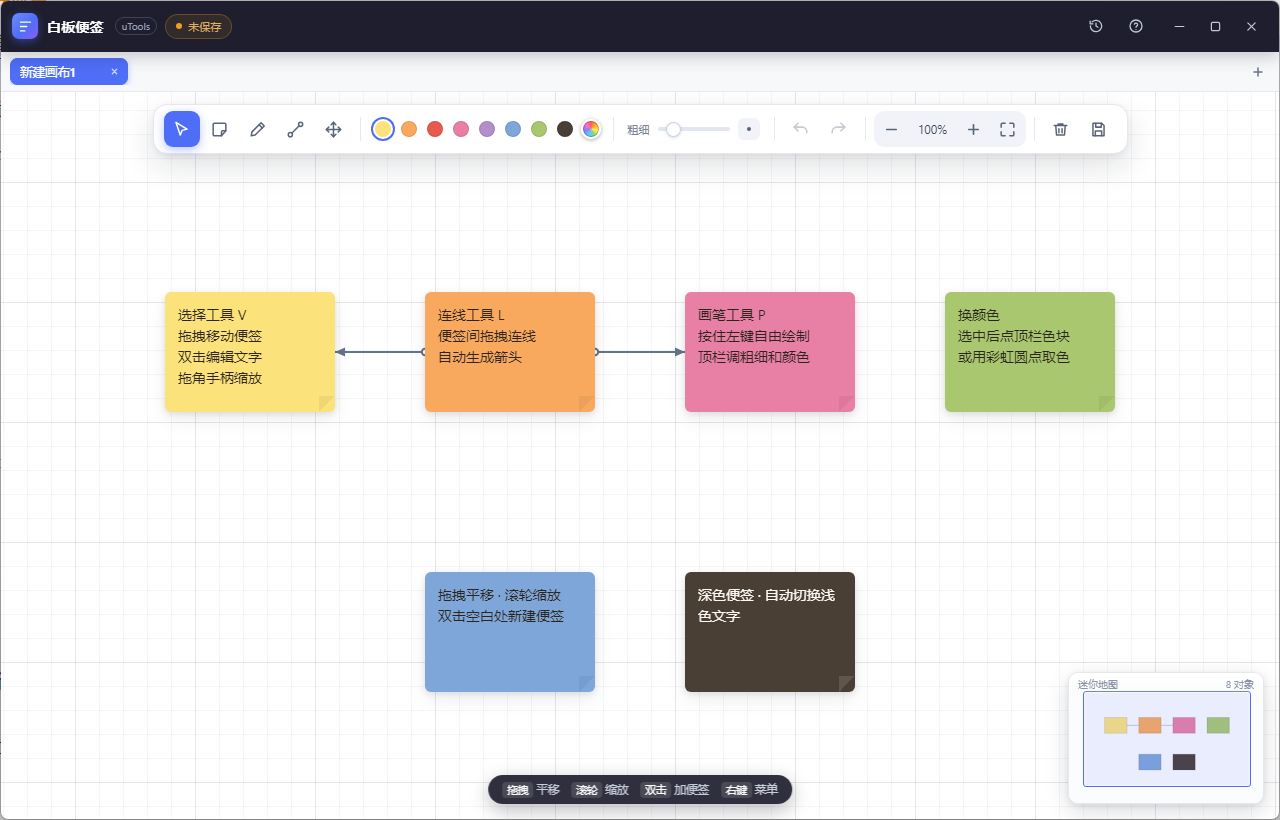Select the connector line tool

click(x=296, y=129)
